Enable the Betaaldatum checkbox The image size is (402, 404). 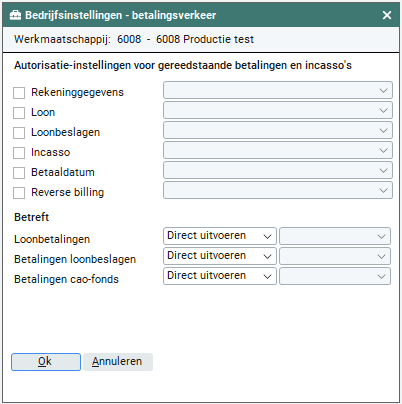coord(19,173)
